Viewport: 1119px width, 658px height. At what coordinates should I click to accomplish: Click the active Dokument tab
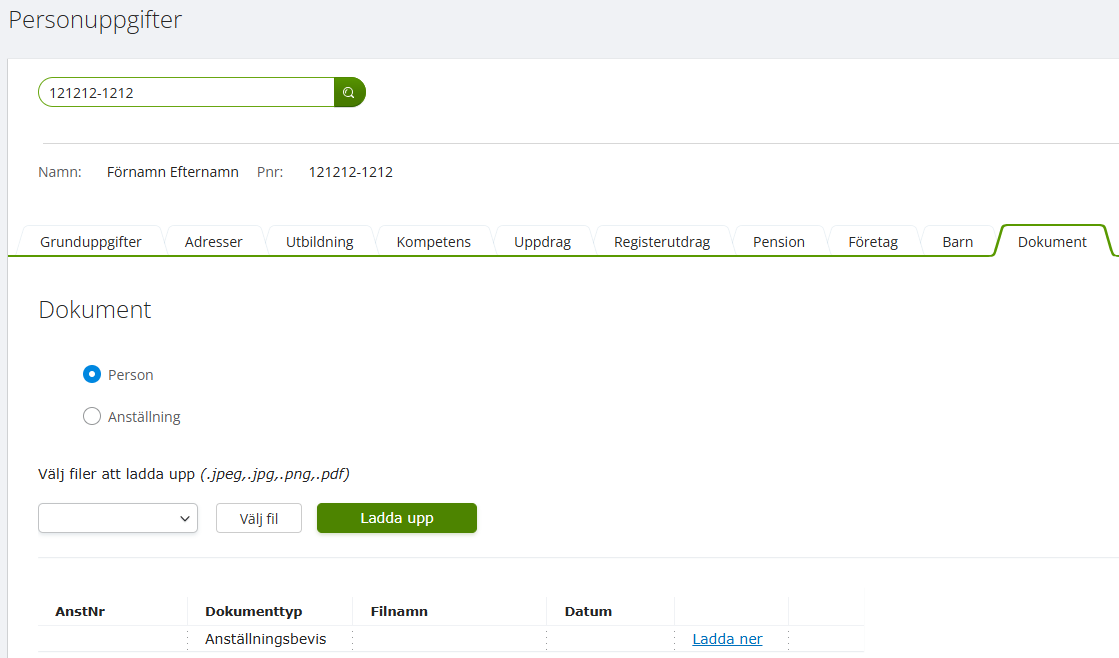[1051, 242]
